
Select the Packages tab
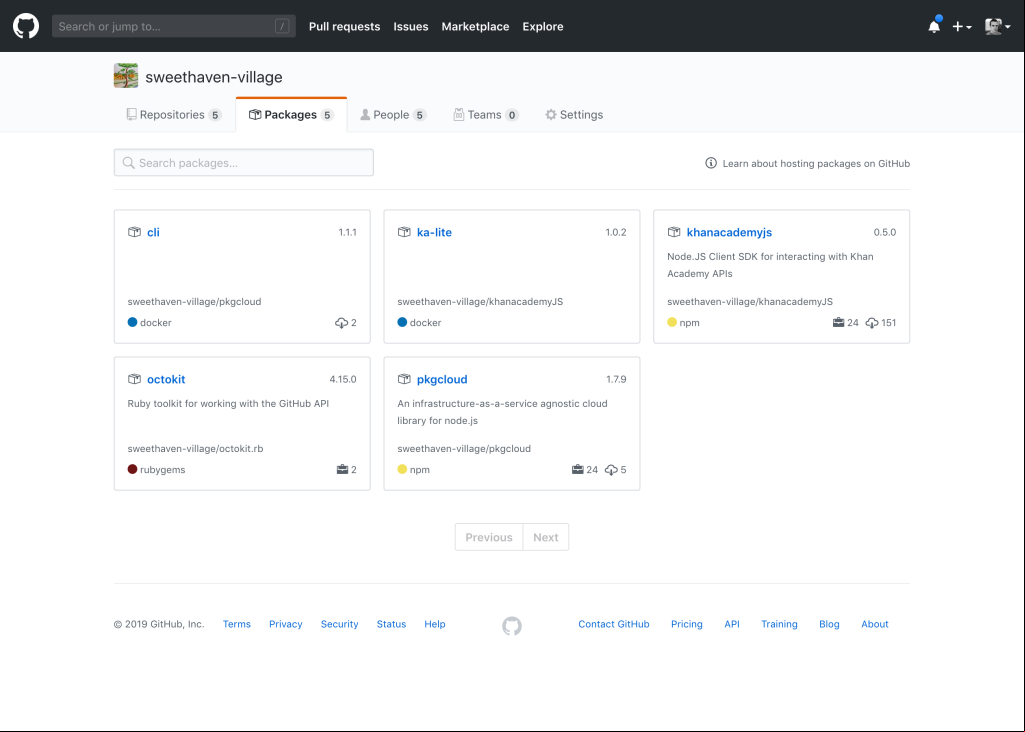tap(292, 114)
